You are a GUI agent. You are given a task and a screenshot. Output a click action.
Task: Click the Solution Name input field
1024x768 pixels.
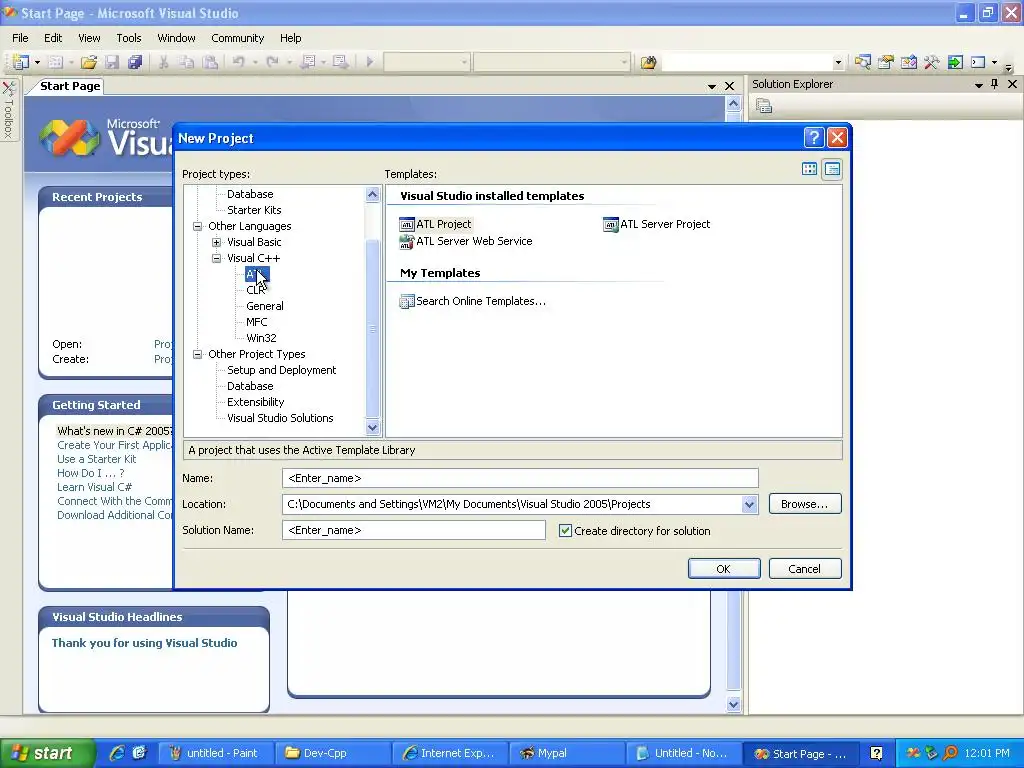[x=413, y=530]
